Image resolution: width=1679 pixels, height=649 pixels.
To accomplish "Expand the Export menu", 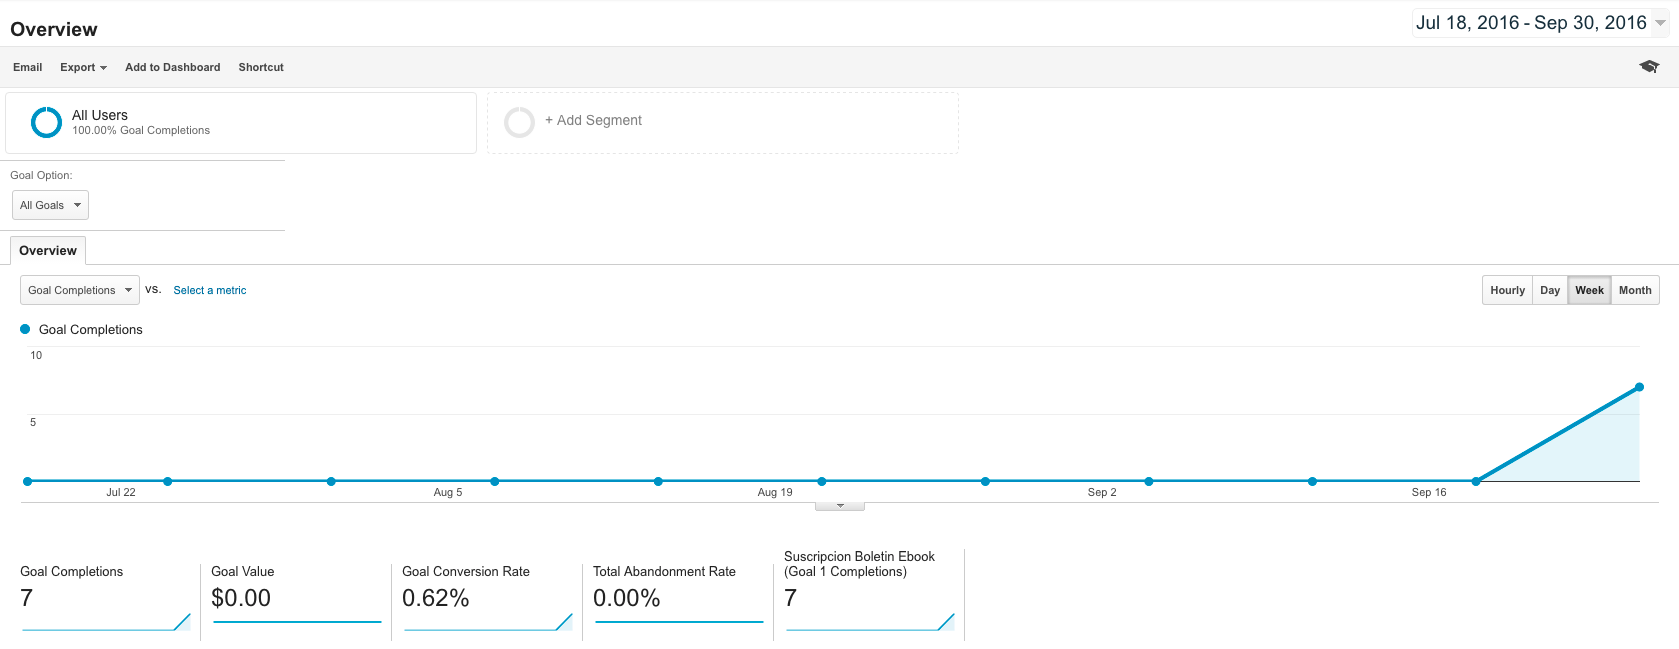I will [x=83, y=67].
